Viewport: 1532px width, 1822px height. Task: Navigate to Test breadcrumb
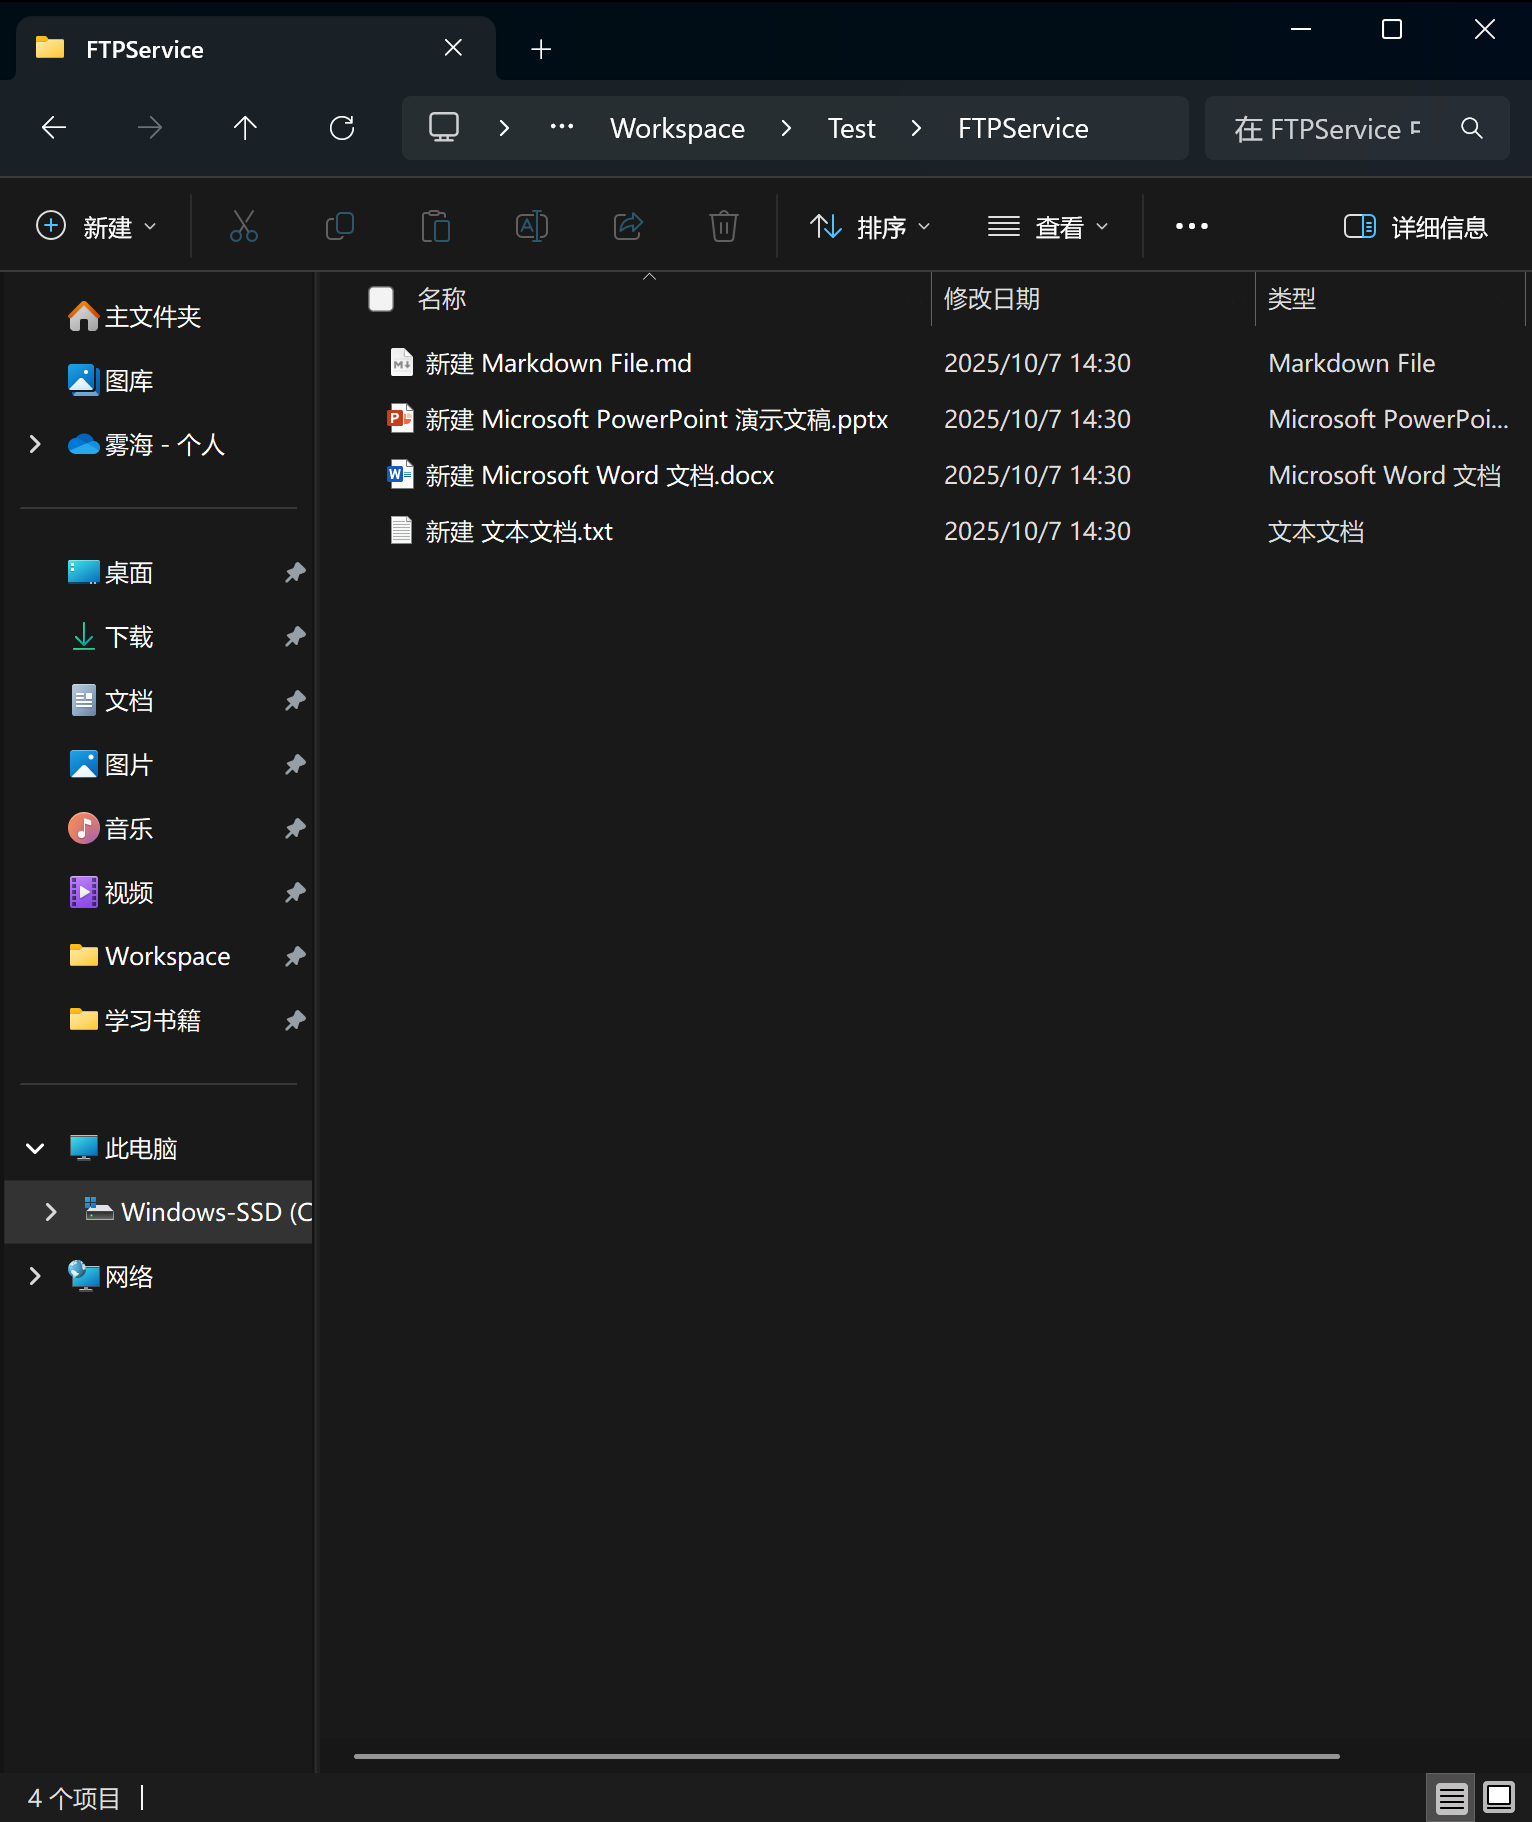tap(852, 128)
